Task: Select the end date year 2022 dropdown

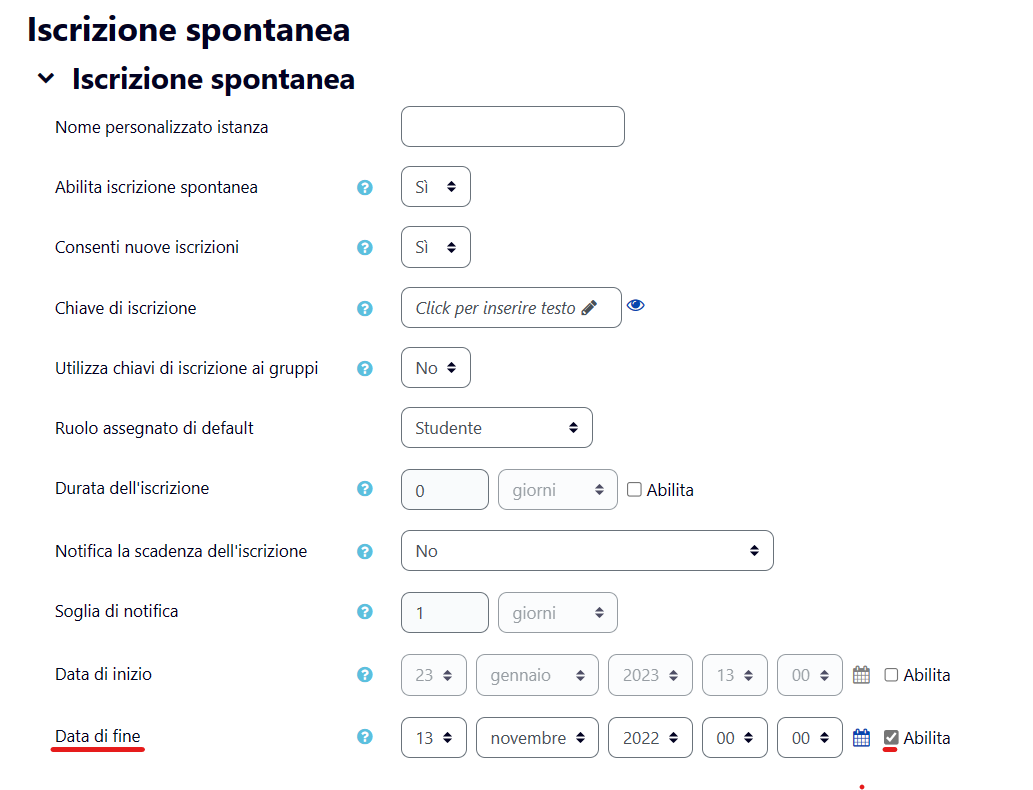Action: pyautogui.click(x=650, y=738)
